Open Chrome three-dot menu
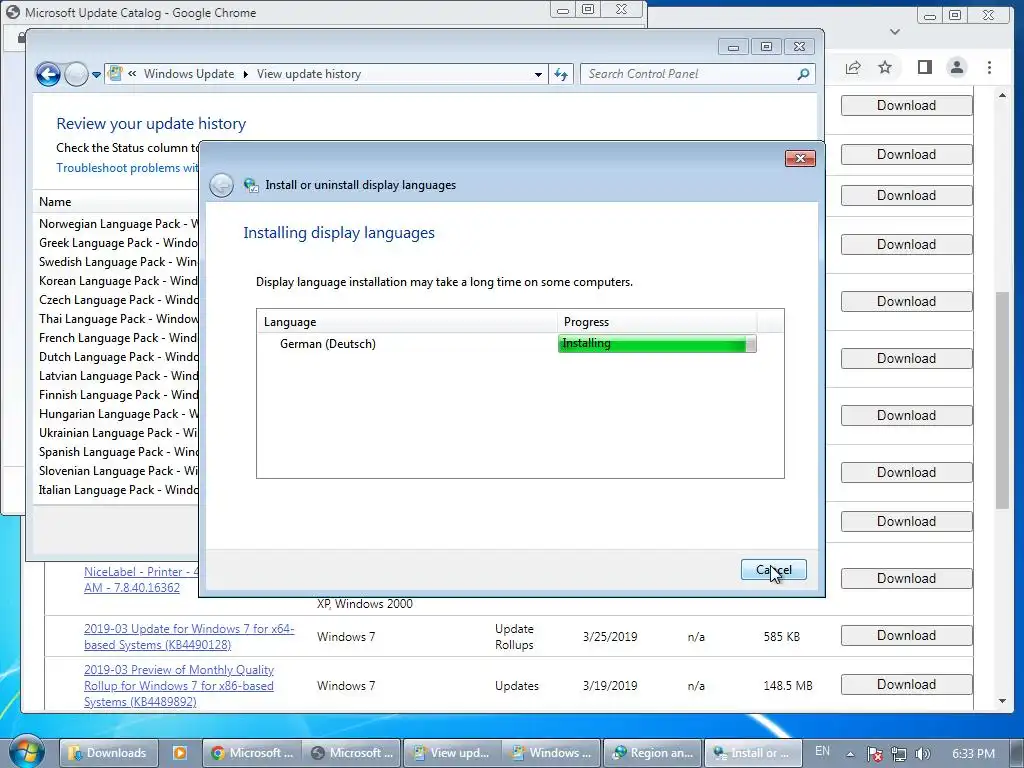The height and width of the screenshot is (768, 1024). [x=989, y=67]
